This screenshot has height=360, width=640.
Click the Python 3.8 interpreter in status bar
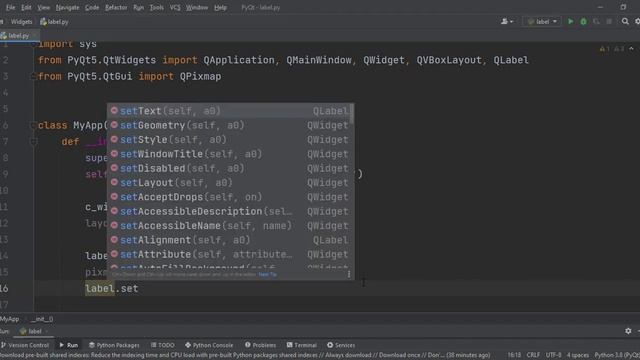tap(617, 355)
